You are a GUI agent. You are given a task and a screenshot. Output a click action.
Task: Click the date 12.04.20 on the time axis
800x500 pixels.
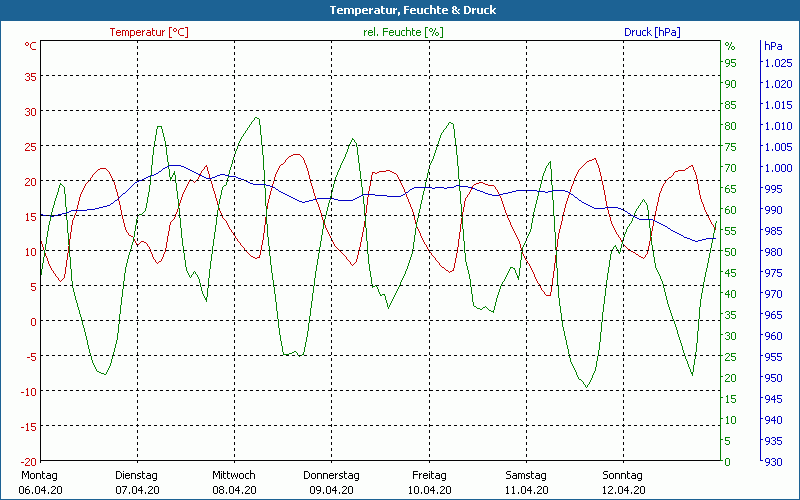click(622, 490)
